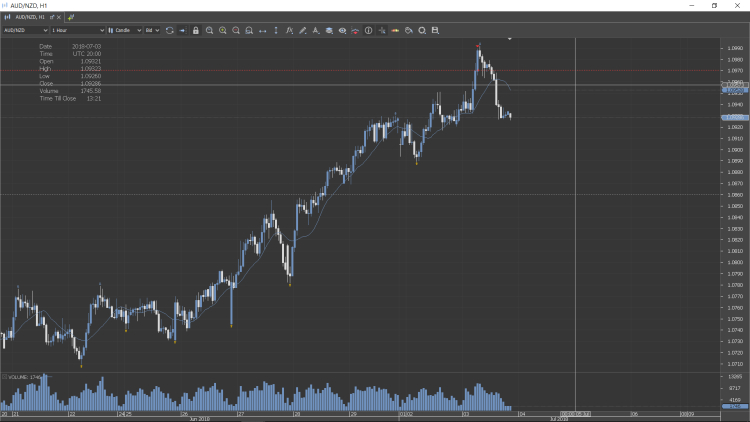Select the text label tool
The width and height of the screenshot is (750, 422).
click(316, 30)
